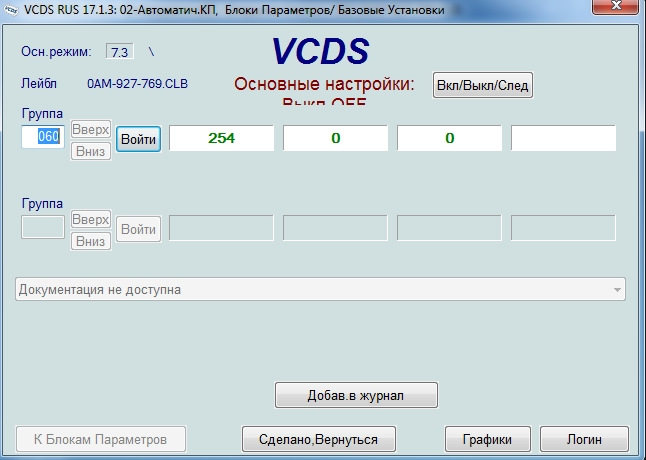The image size is (646, 460).
Task: Click Вверх in the second group row
Action: (91, 219)
